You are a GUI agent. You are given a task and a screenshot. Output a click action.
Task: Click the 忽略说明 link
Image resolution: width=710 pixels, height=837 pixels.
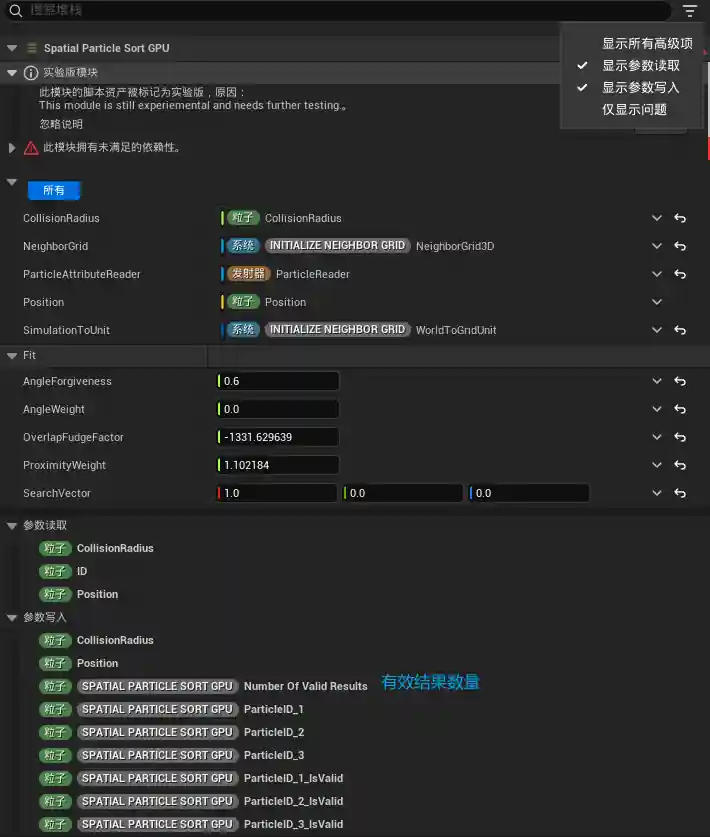(x=61, y=124)
